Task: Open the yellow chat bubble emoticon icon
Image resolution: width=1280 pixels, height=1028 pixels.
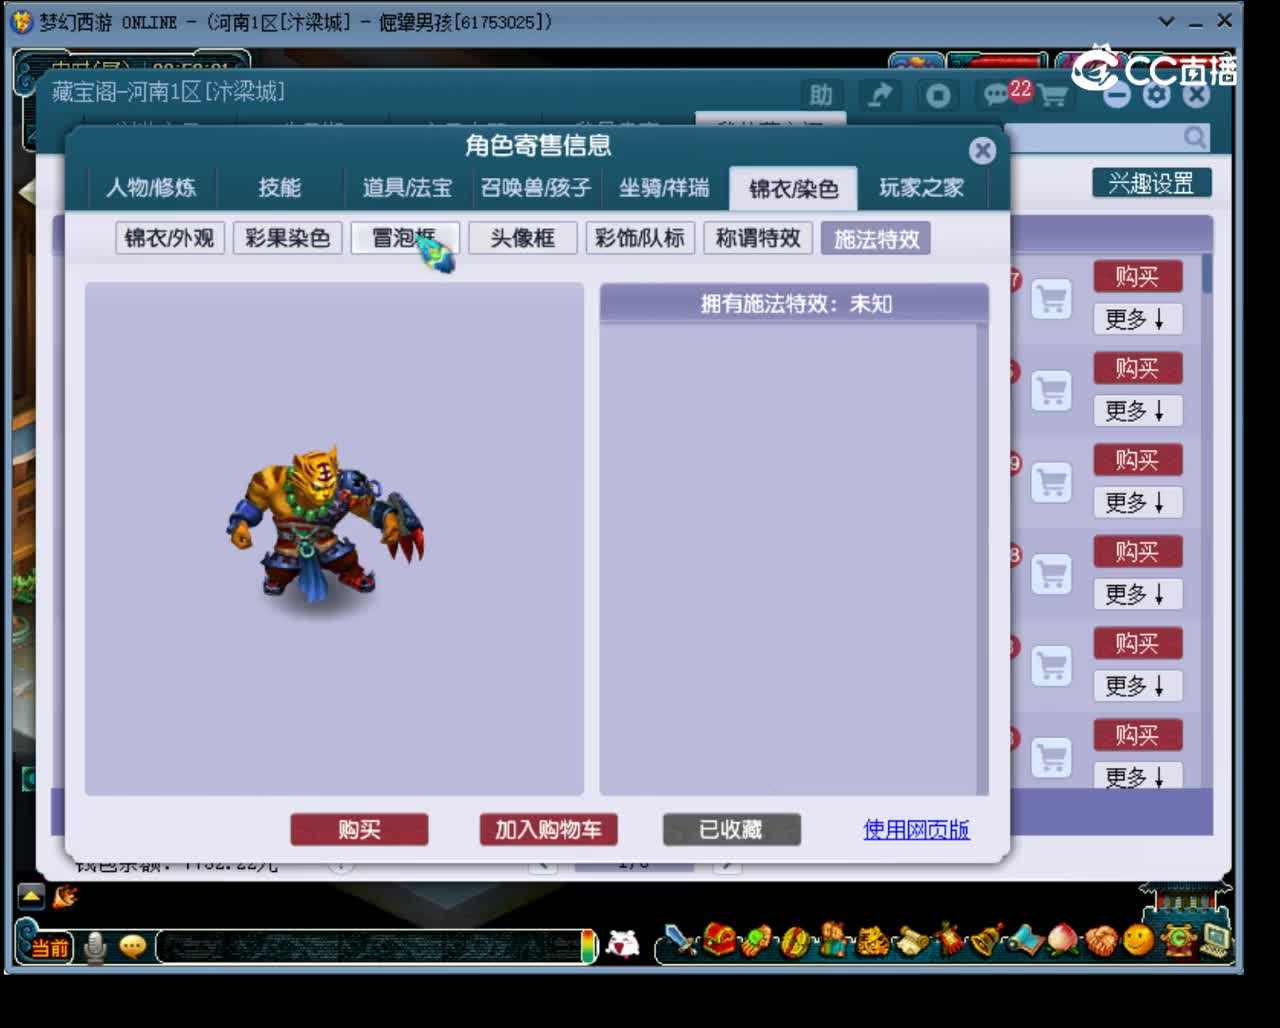Action: (133, 946)
